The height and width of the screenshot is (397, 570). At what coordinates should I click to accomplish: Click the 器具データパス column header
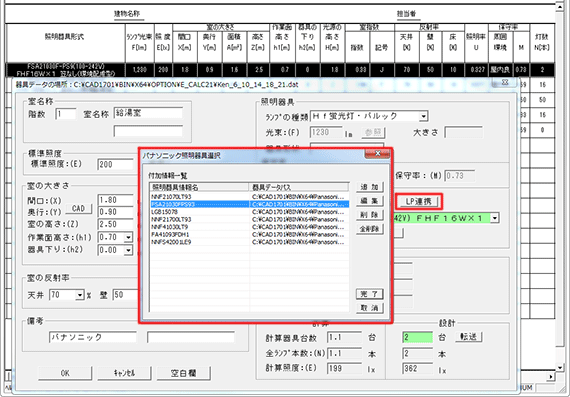[x=299, y=188]
